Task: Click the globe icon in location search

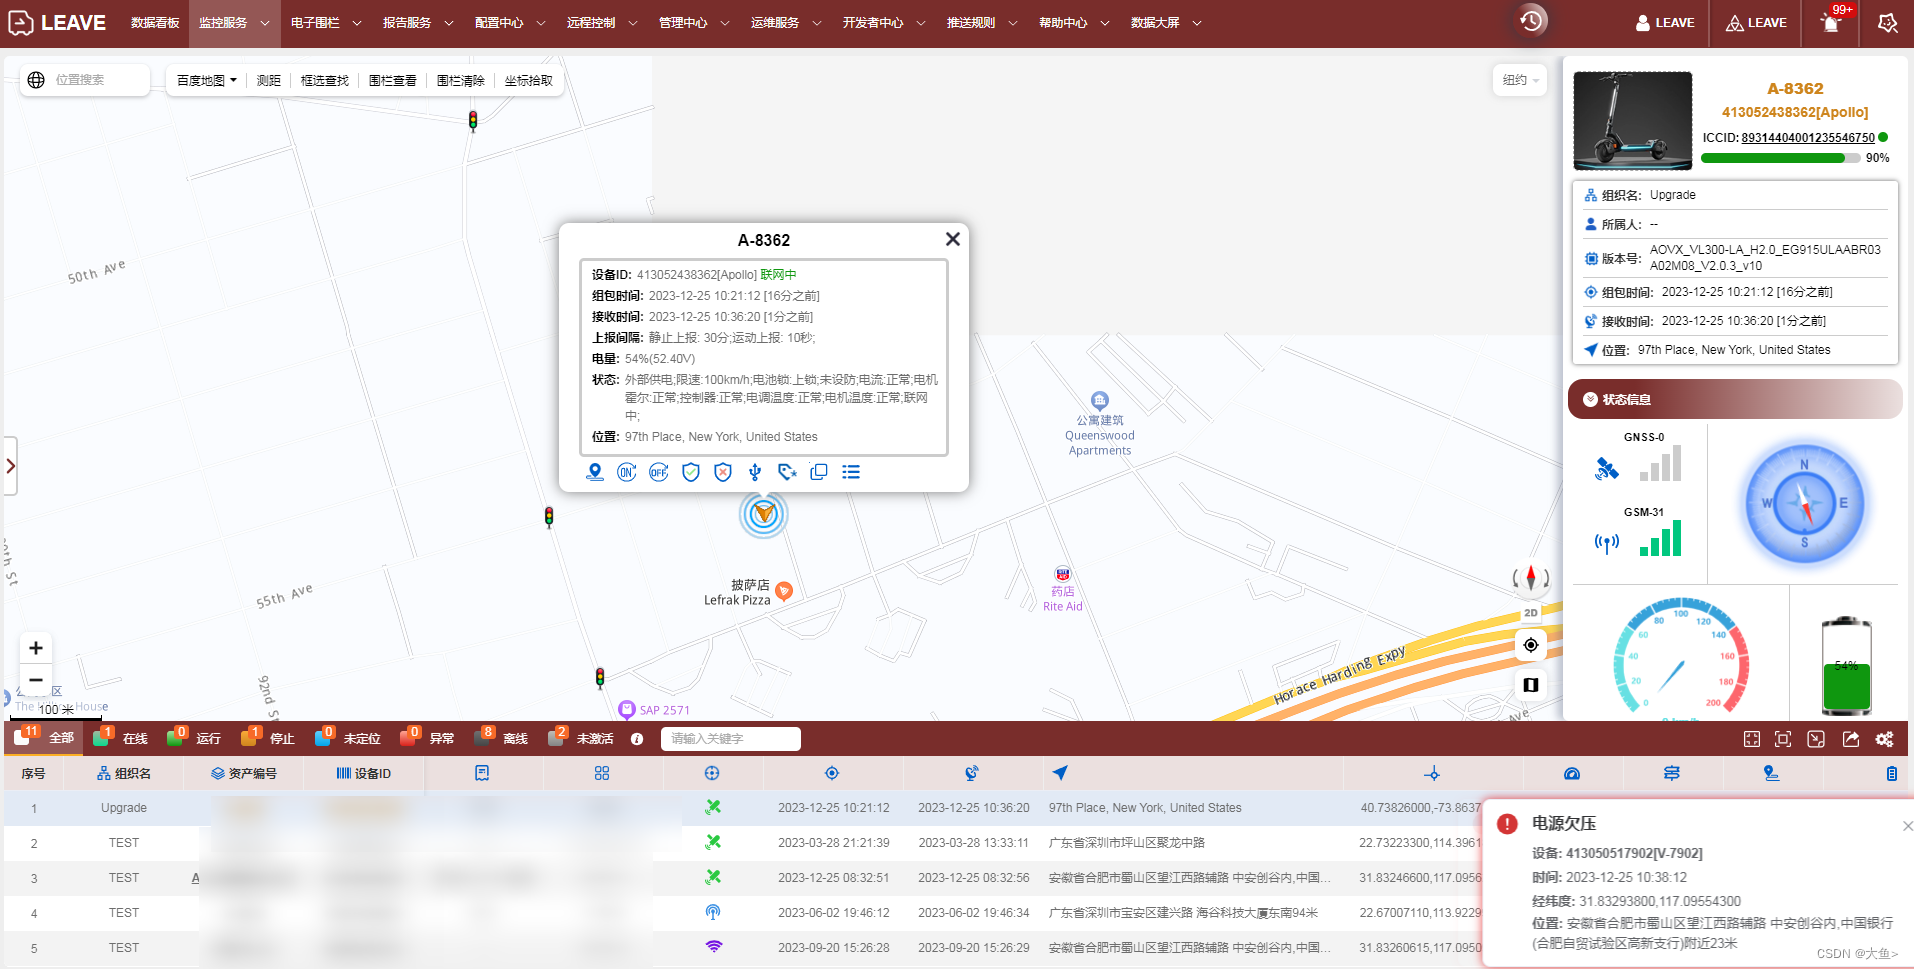Action: [36, 80]
